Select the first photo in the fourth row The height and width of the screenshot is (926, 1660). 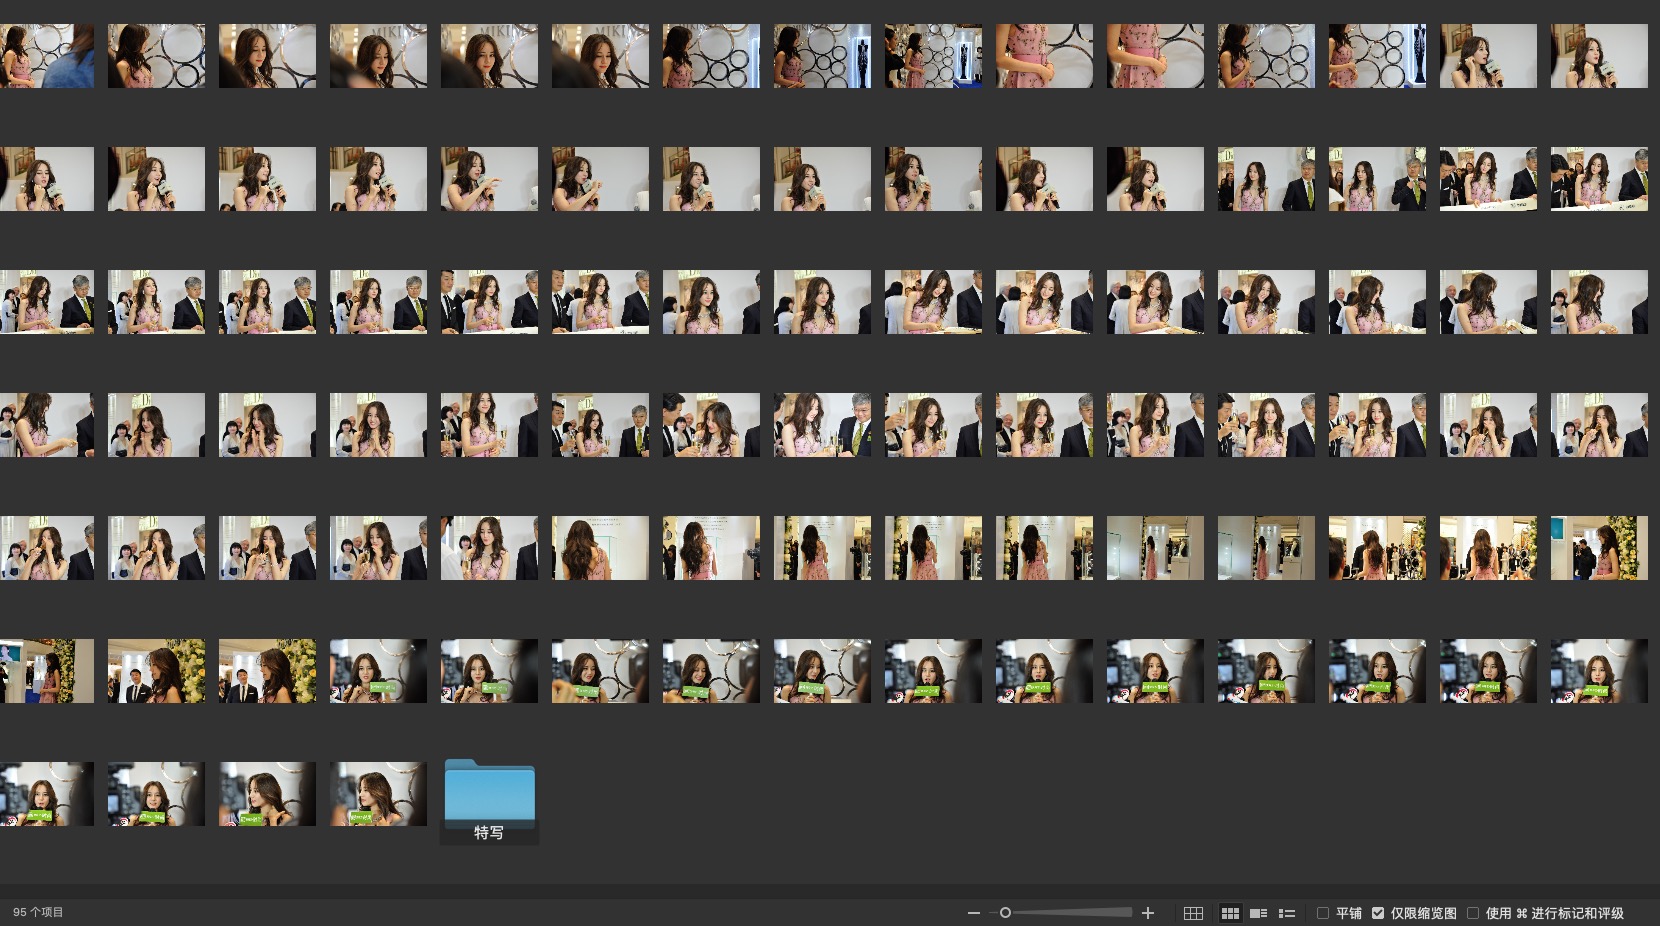46,425
